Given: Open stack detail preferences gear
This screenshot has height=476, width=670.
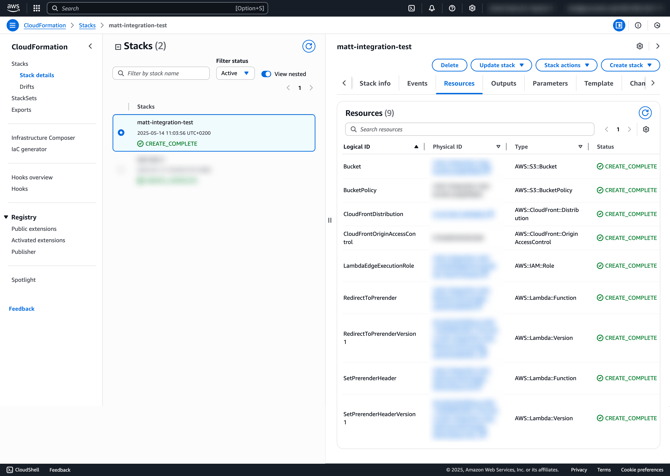Looking at the screenshot, I should [640, 46].
